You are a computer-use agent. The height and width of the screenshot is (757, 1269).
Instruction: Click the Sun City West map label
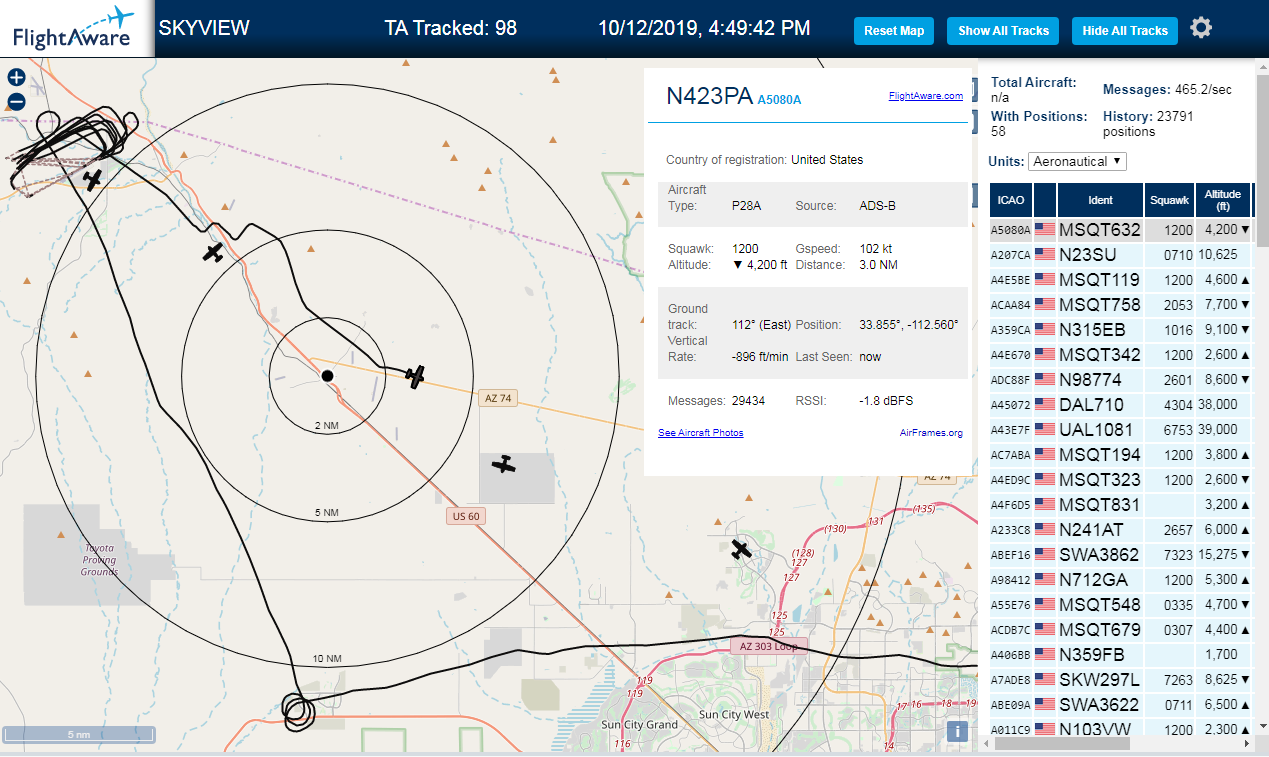tap(734, 715)
